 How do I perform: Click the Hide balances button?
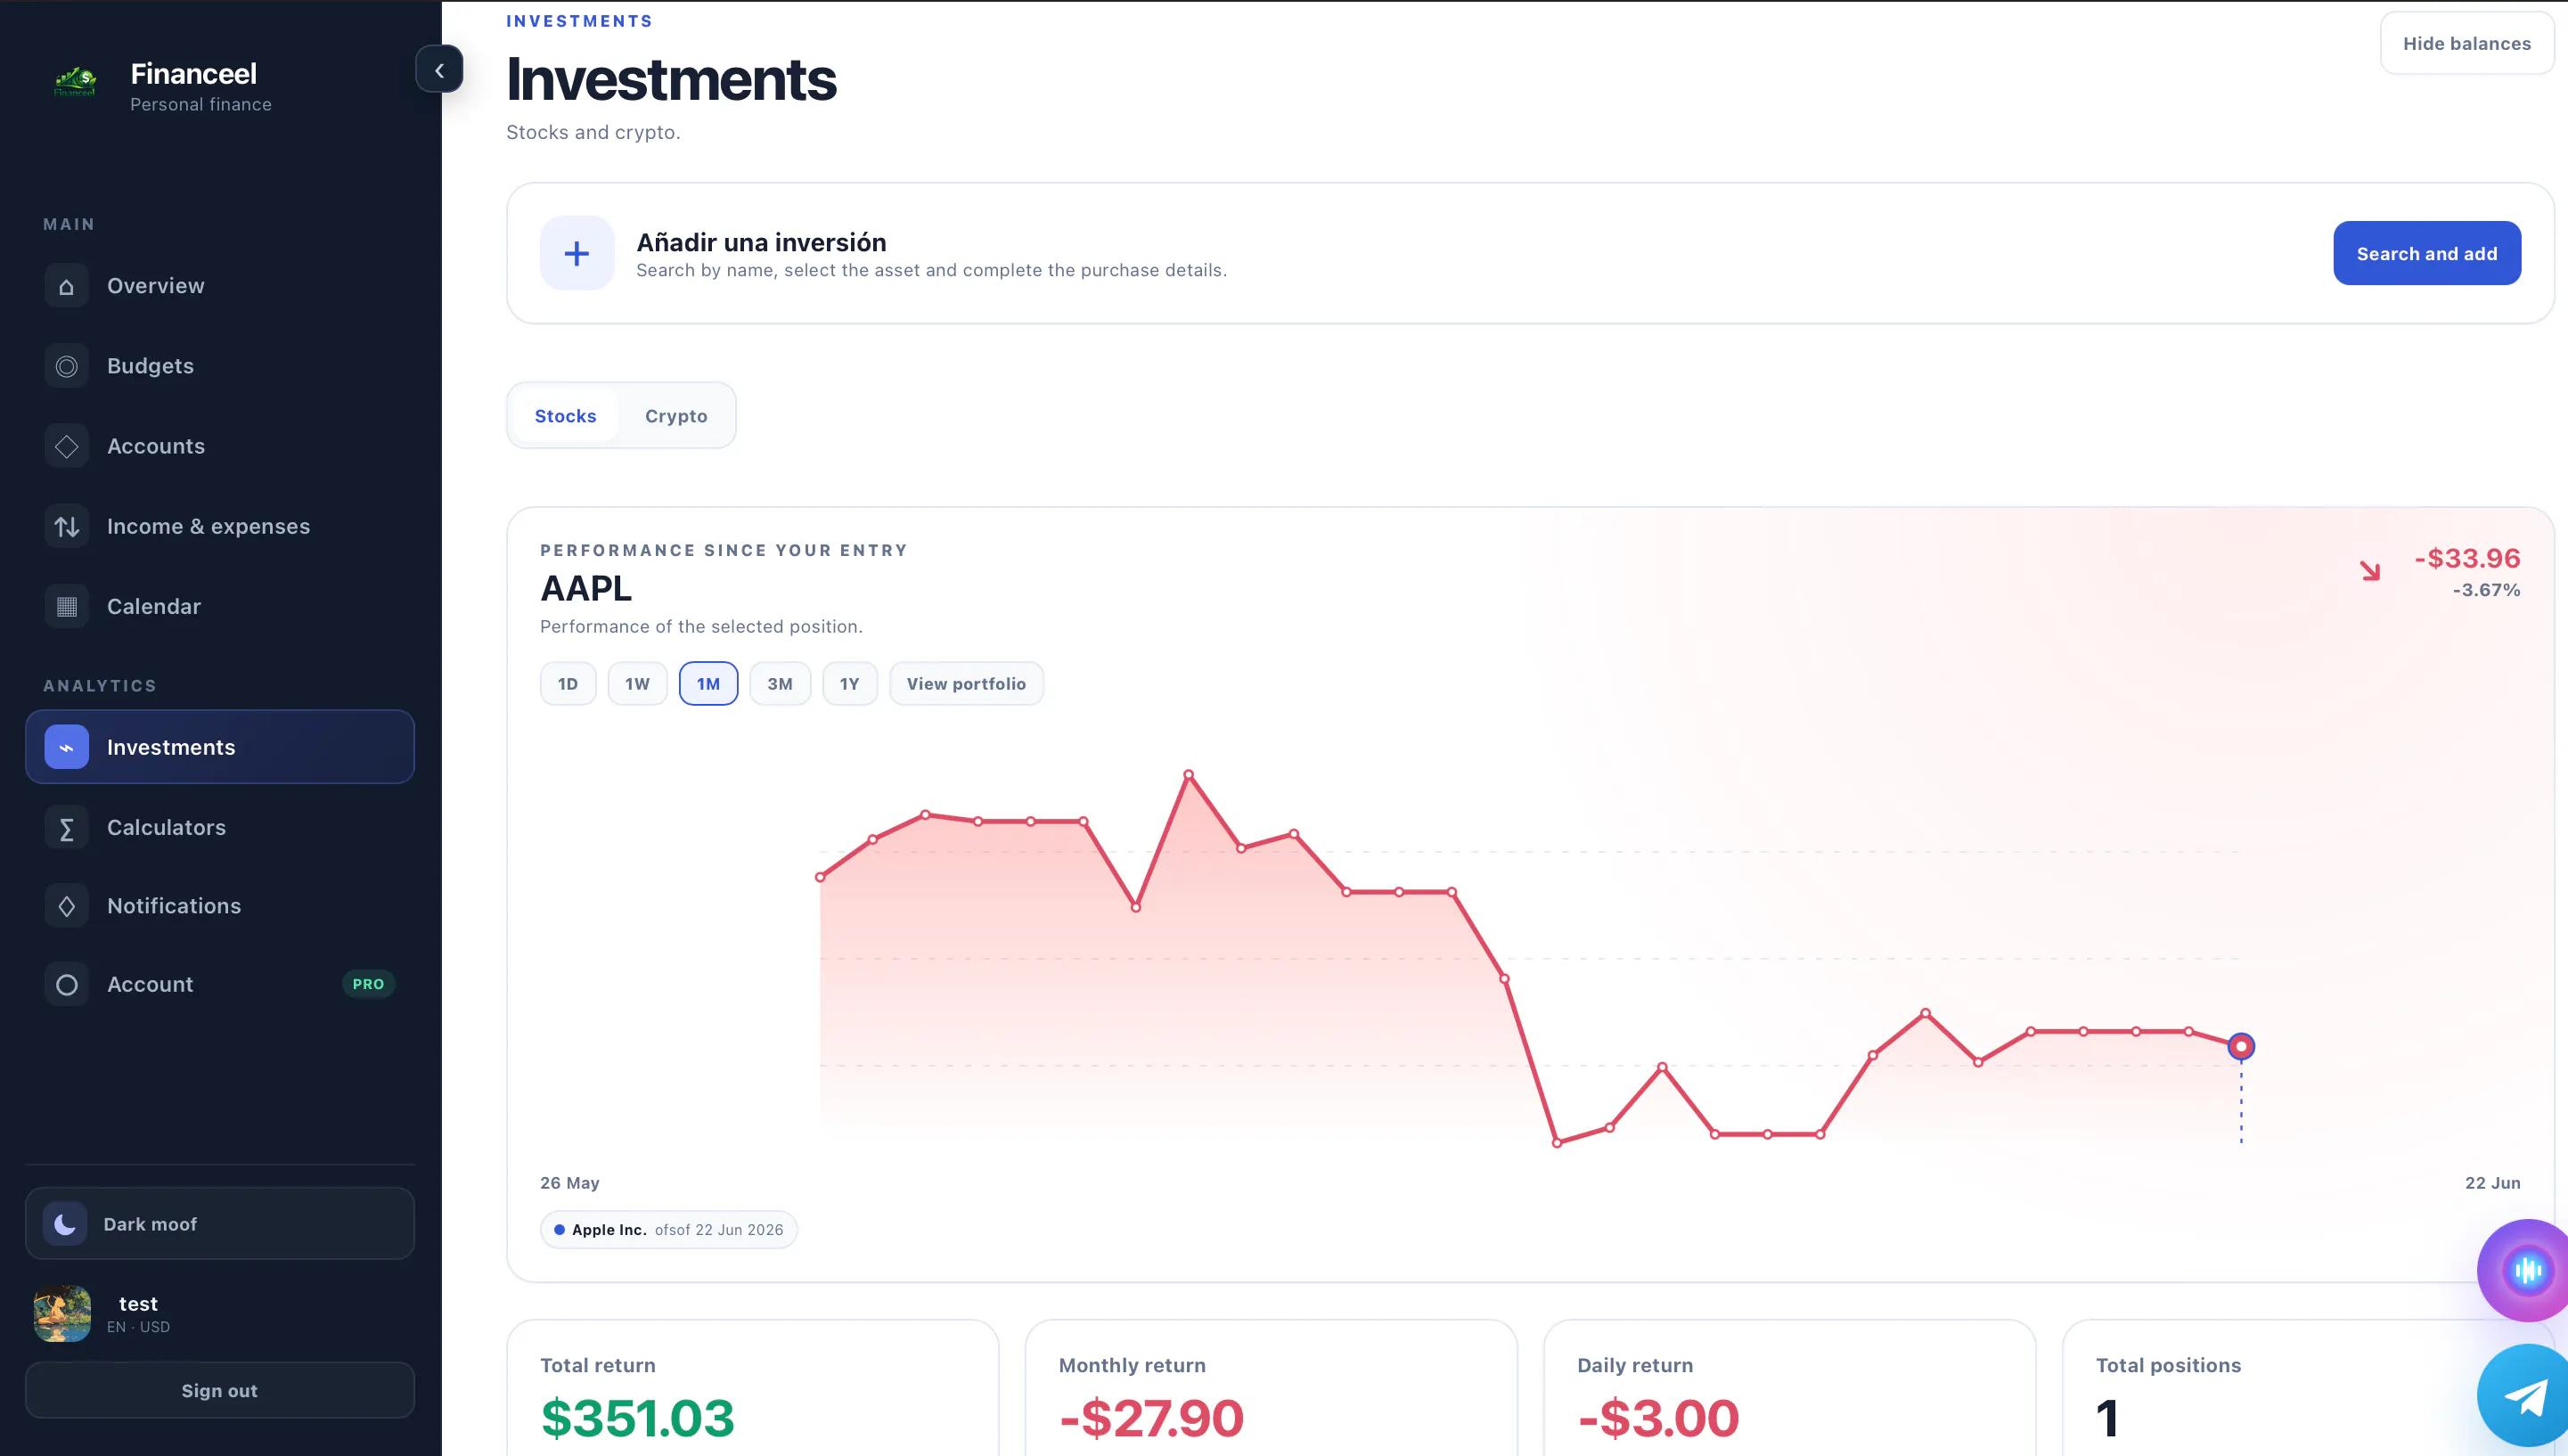coord(2467,43)
